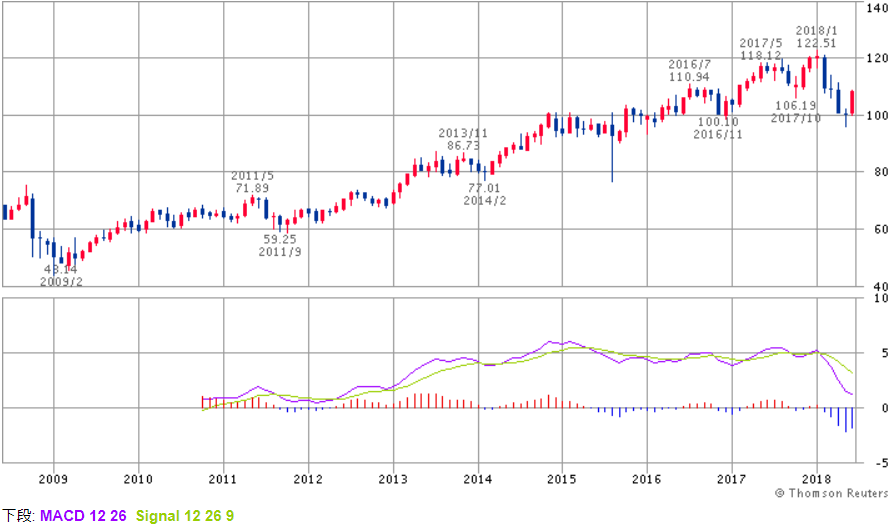This screenshot has height=527, width=891.
Task: Click the 2014 year axis label
Action: (477, 479)
